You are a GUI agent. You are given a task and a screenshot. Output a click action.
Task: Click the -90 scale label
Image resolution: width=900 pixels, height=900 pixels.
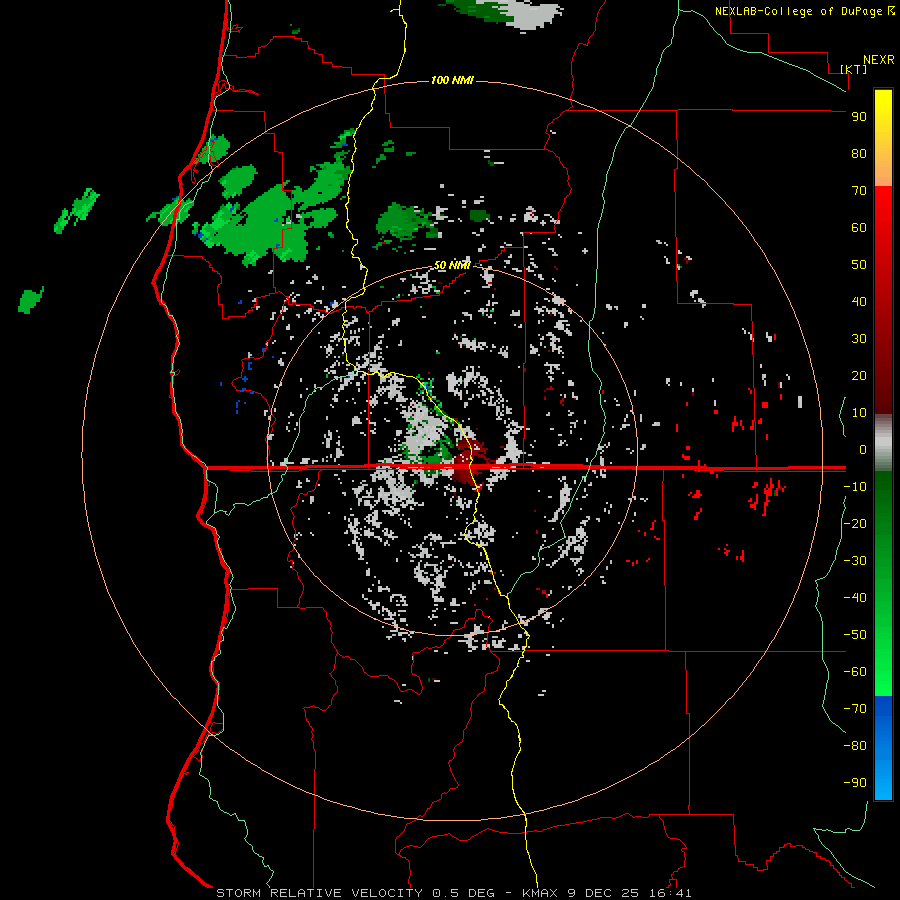[855, 783]
